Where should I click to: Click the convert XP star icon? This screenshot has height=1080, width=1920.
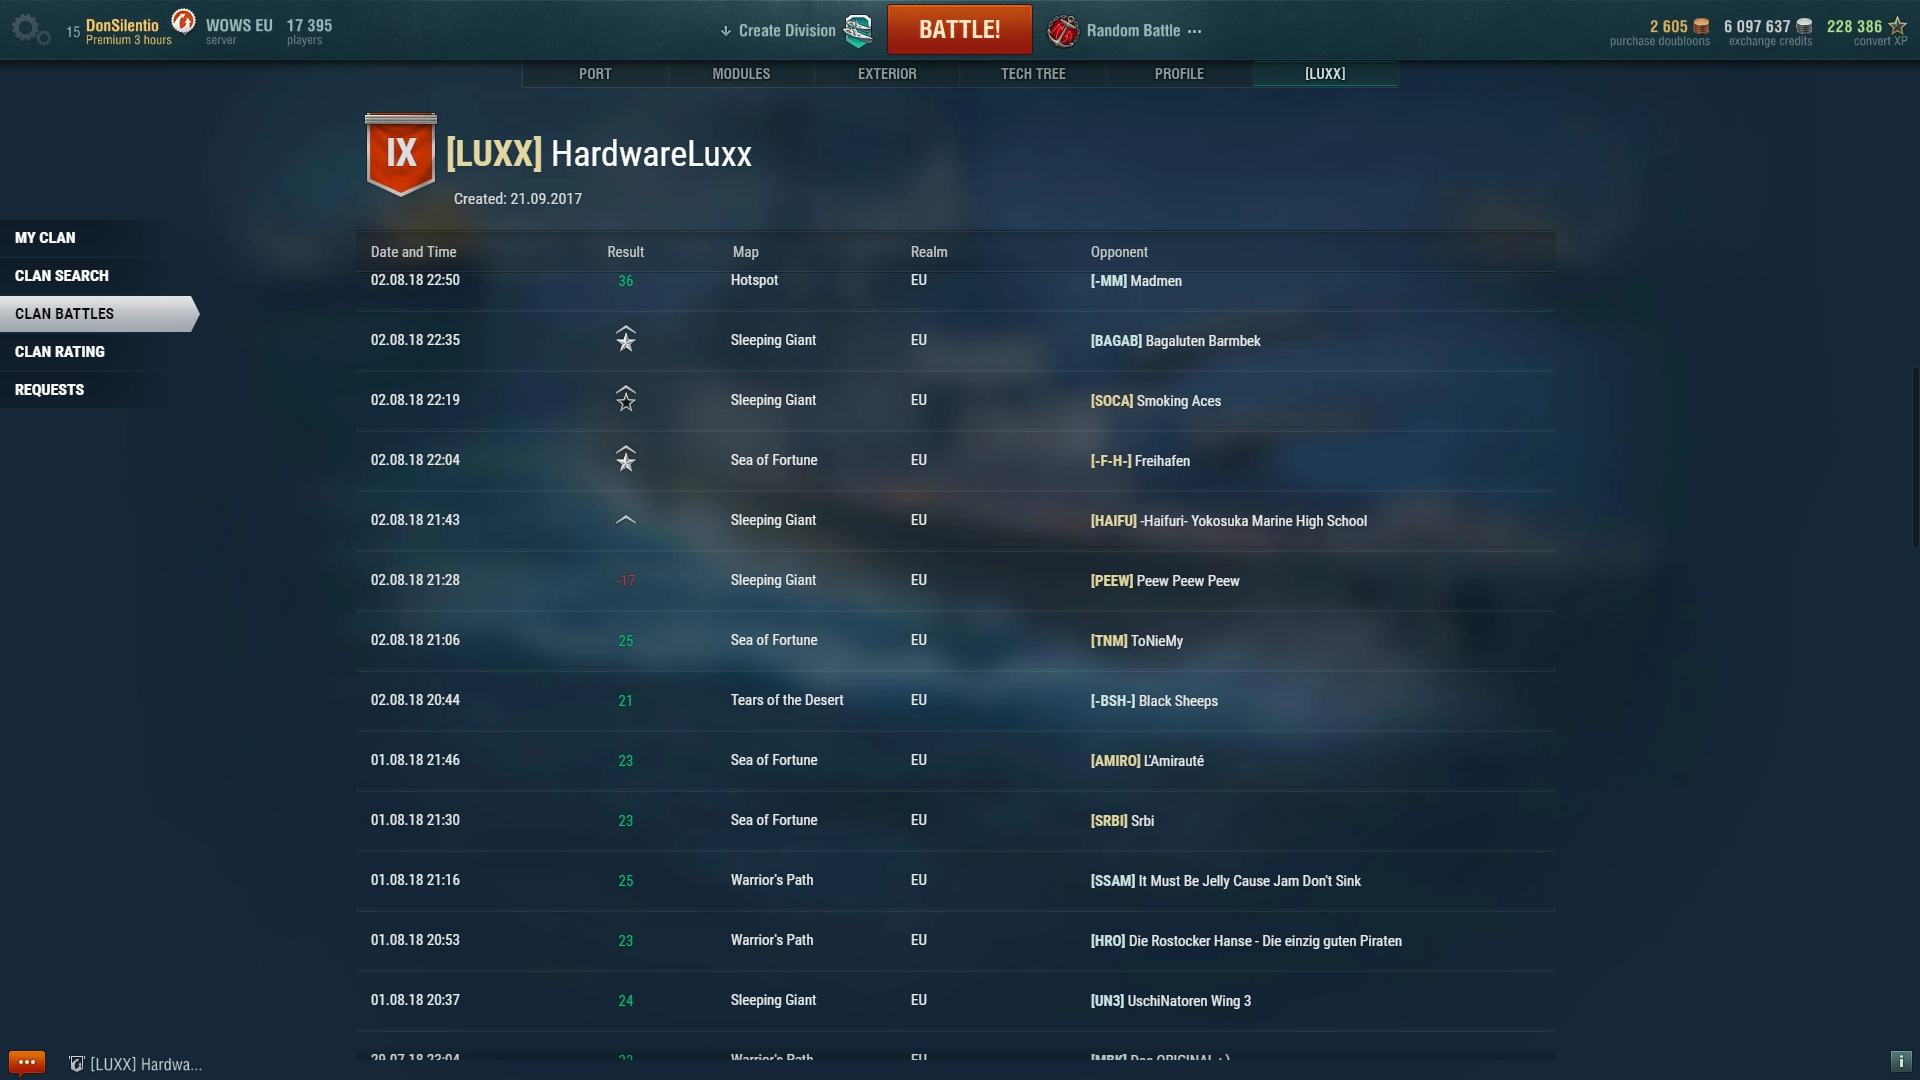[1897, 26]
